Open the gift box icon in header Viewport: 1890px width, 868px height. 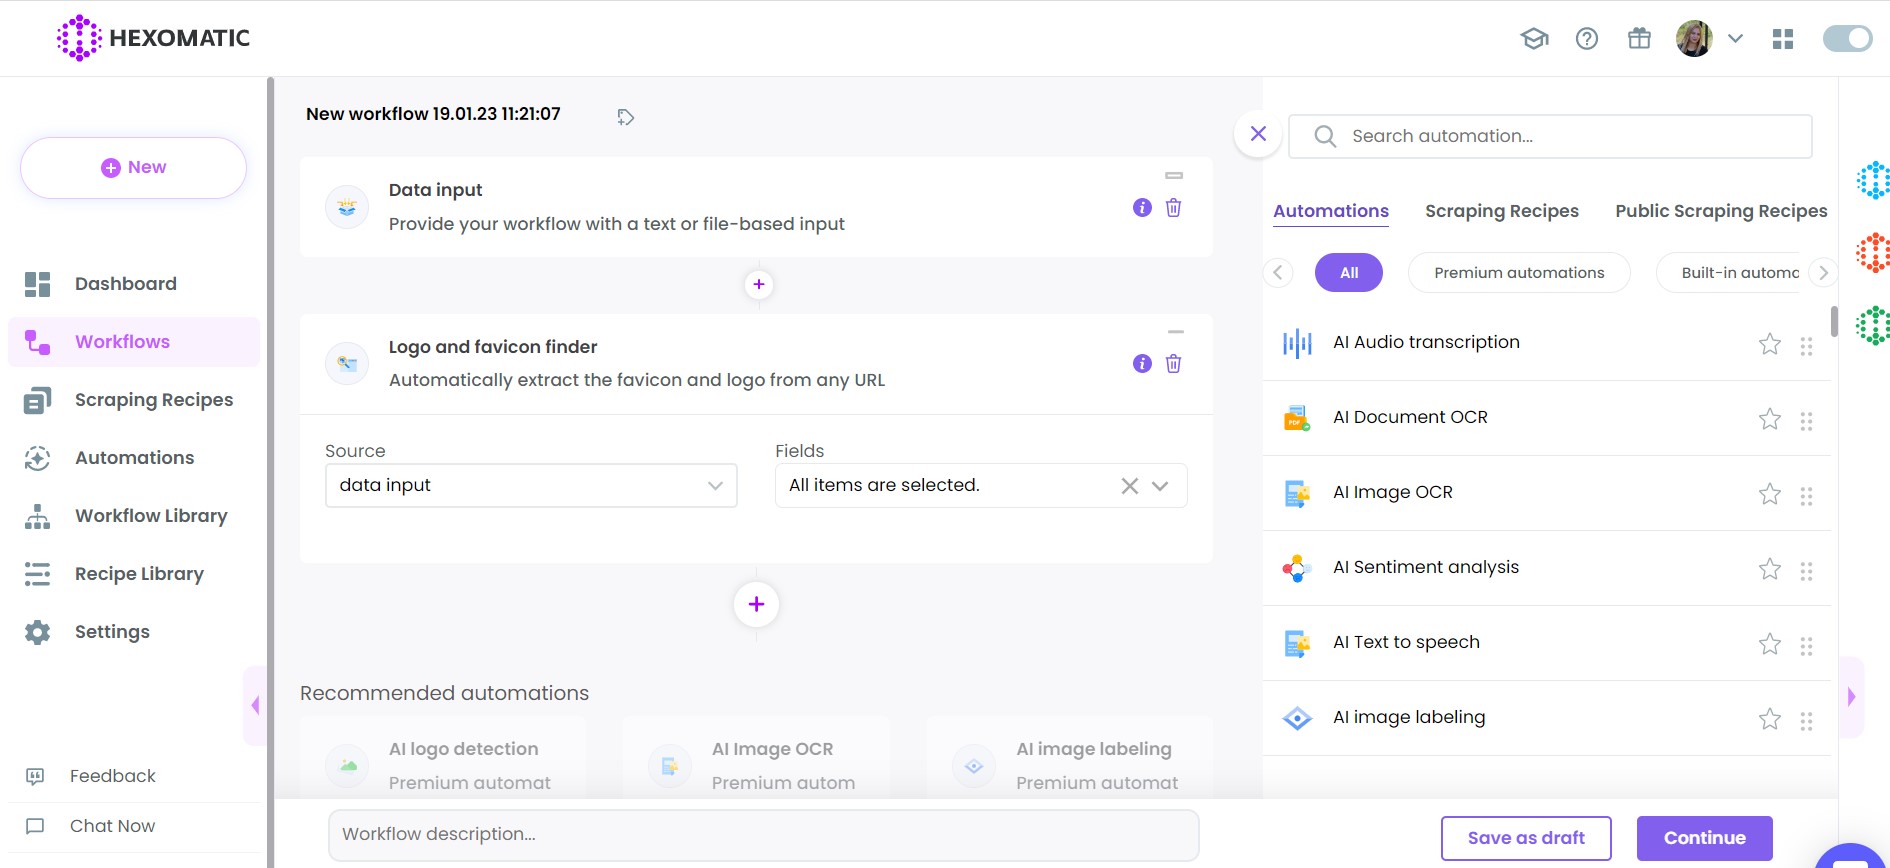tap(1639, 39)
